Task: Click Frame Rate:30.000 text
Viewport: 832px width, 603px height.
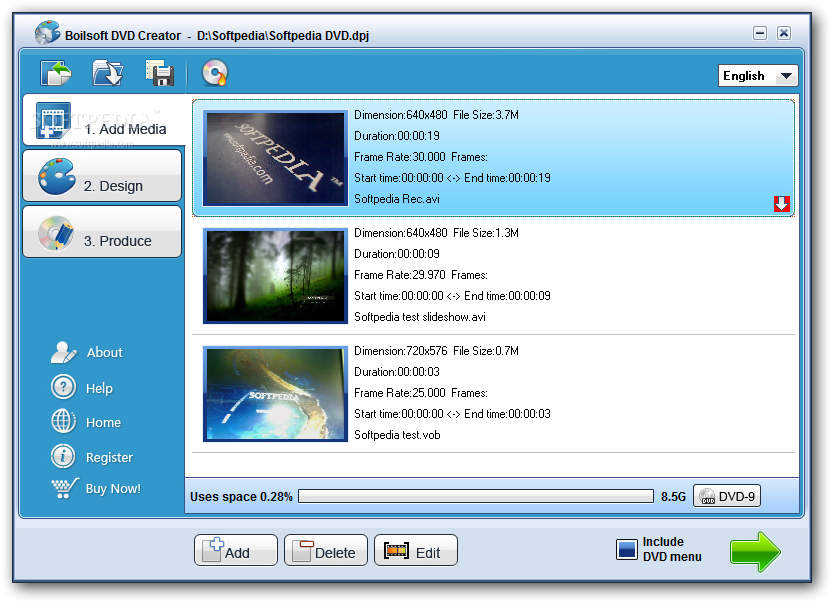Action: point(400,157)
